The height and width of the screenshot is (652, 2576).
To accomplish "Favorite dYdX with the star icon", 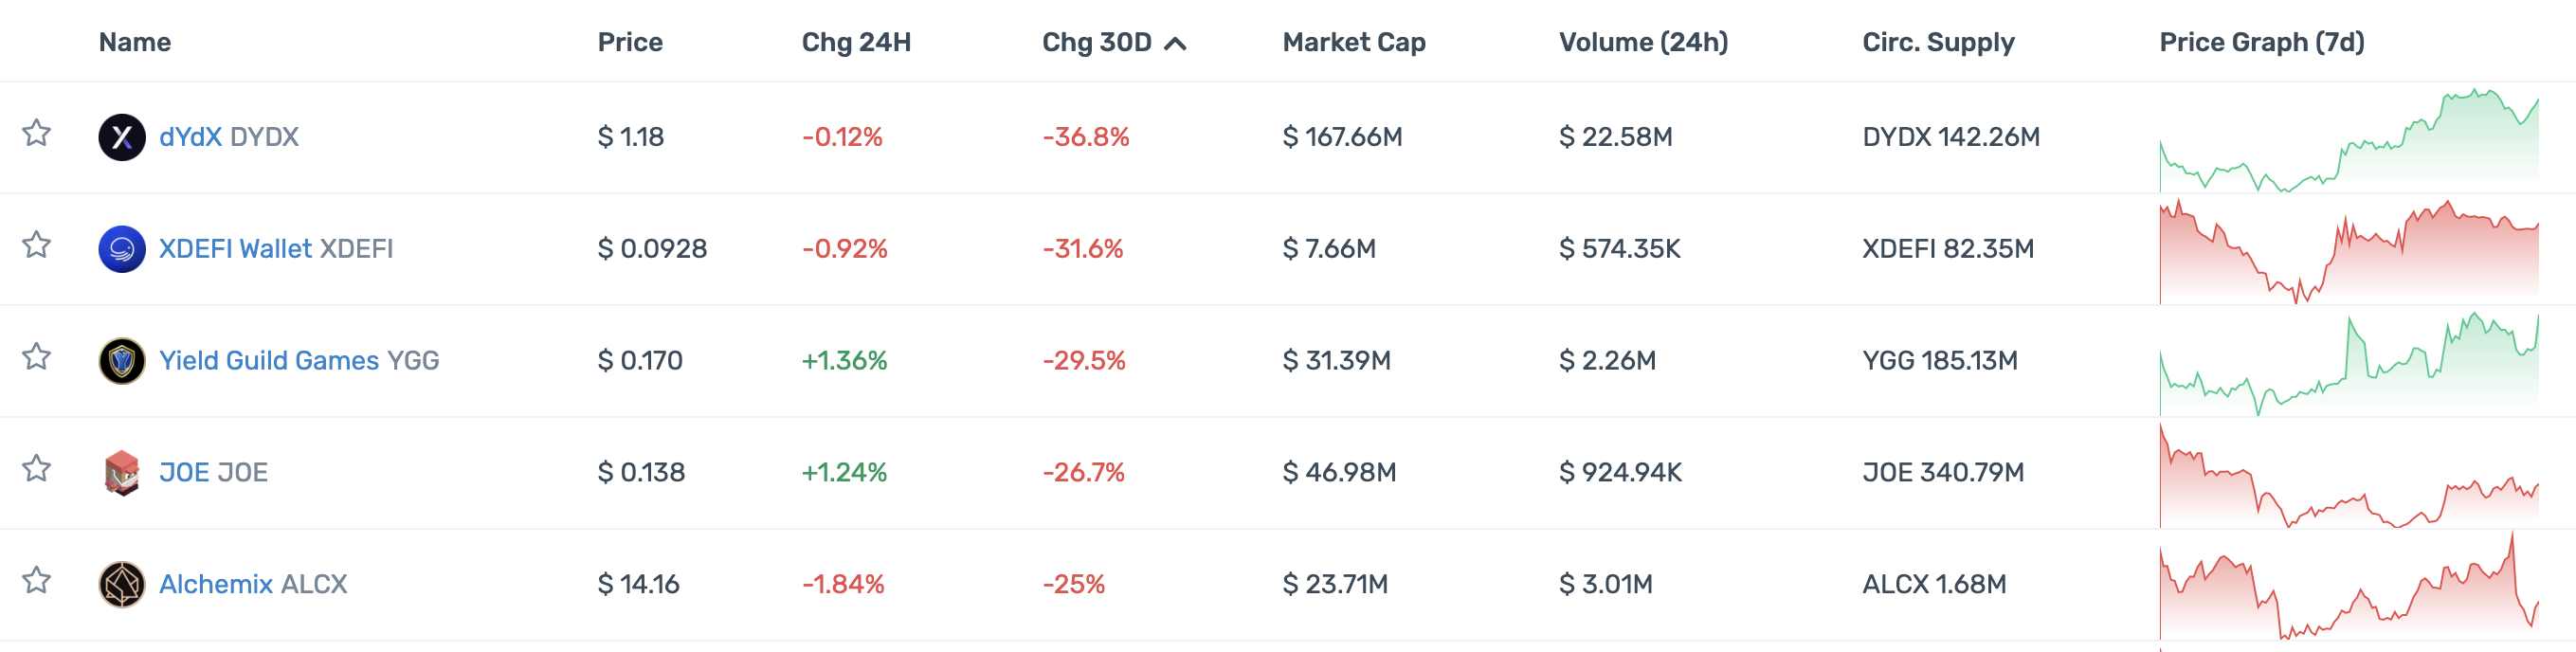I will pos(37,133).
